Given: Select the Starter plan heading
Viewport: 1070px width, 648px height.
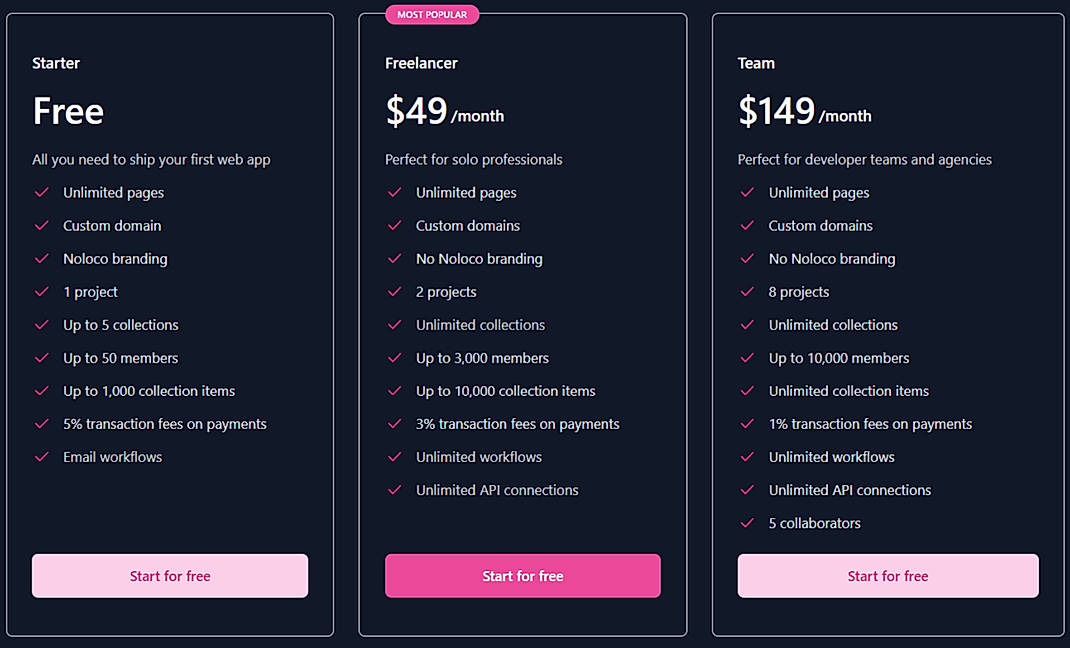Looking at the screenshot, I should [55, 63].
